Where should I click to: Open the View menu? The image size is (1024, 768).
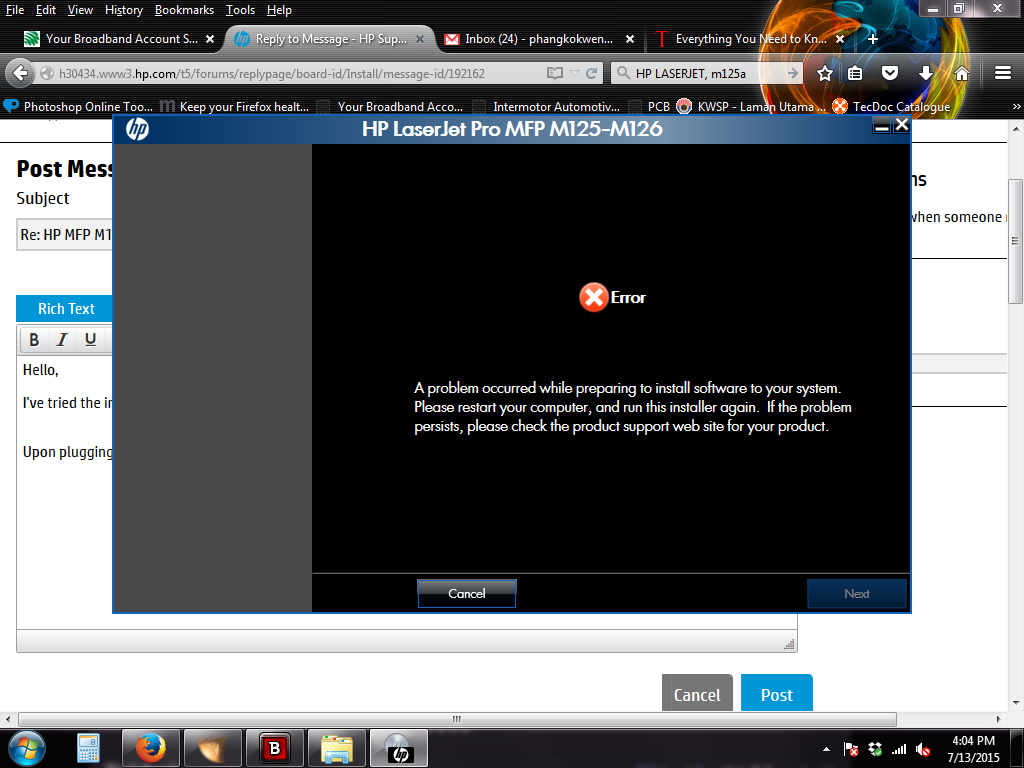click(80, 10)
